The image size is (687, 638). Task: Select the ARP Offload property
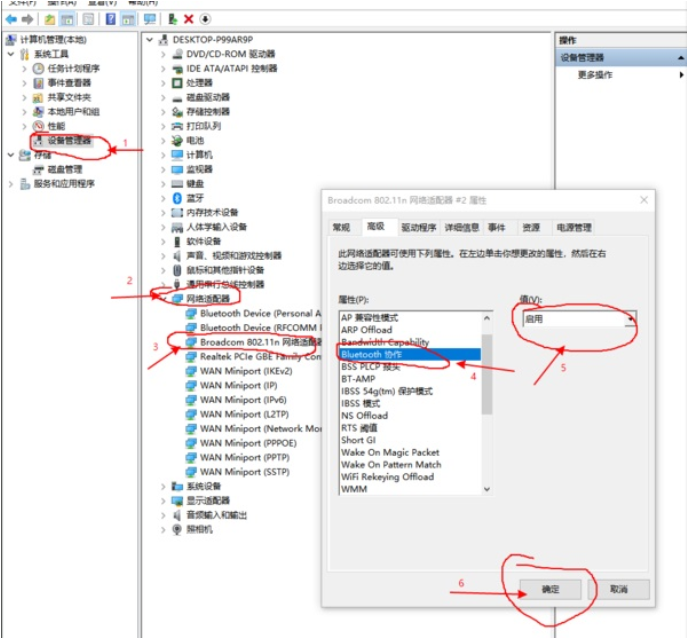pyautogui.click(x=366, y=330)
